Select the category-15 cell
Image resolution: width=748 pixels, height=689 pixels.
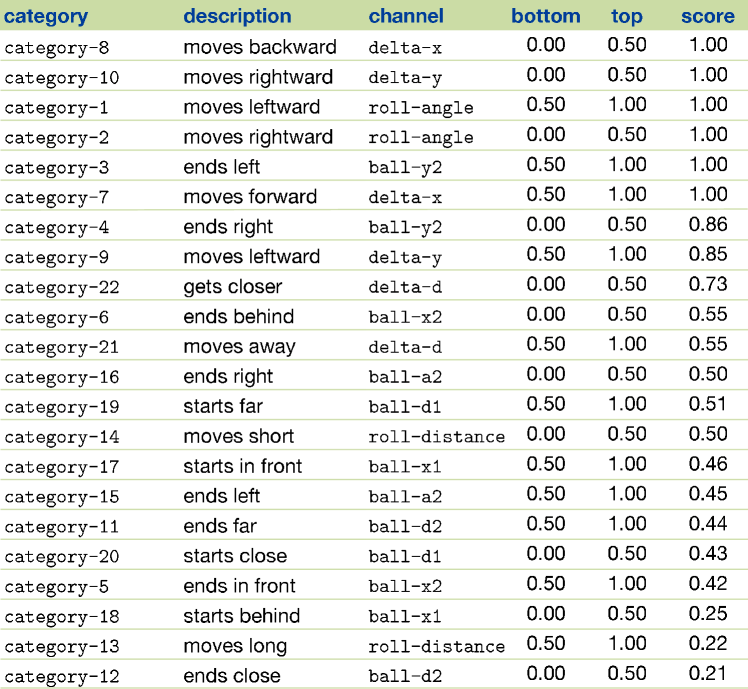coord(62,497)
